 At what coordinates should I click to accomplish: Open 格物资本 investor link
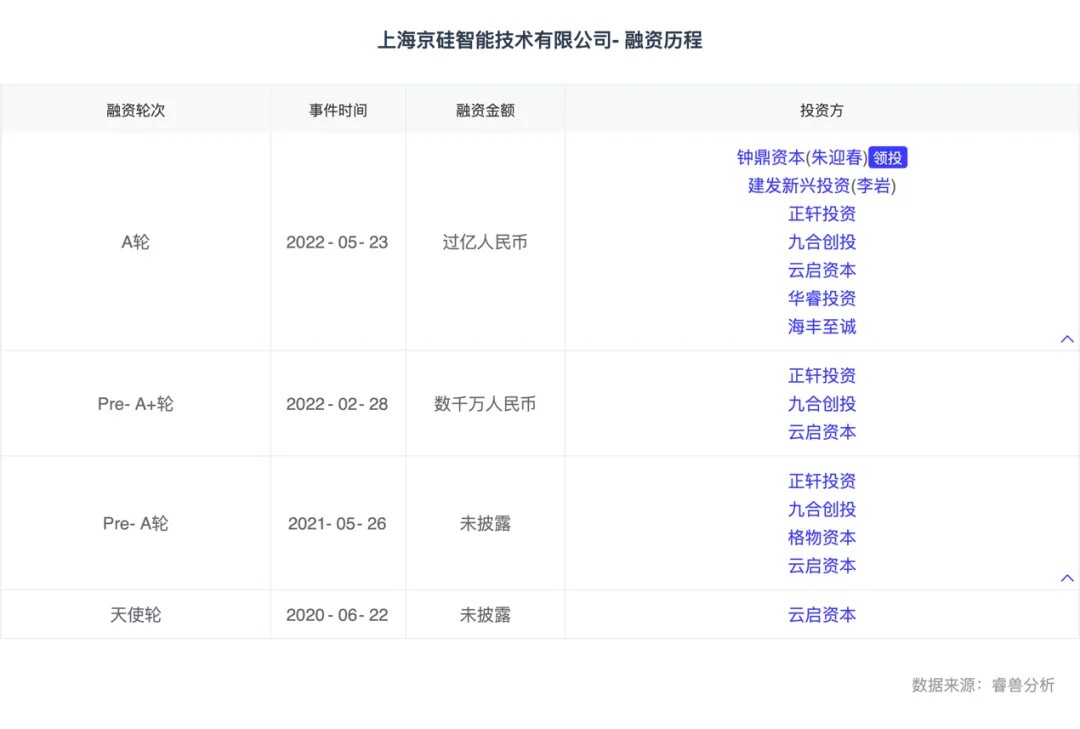tap(822, 538)
